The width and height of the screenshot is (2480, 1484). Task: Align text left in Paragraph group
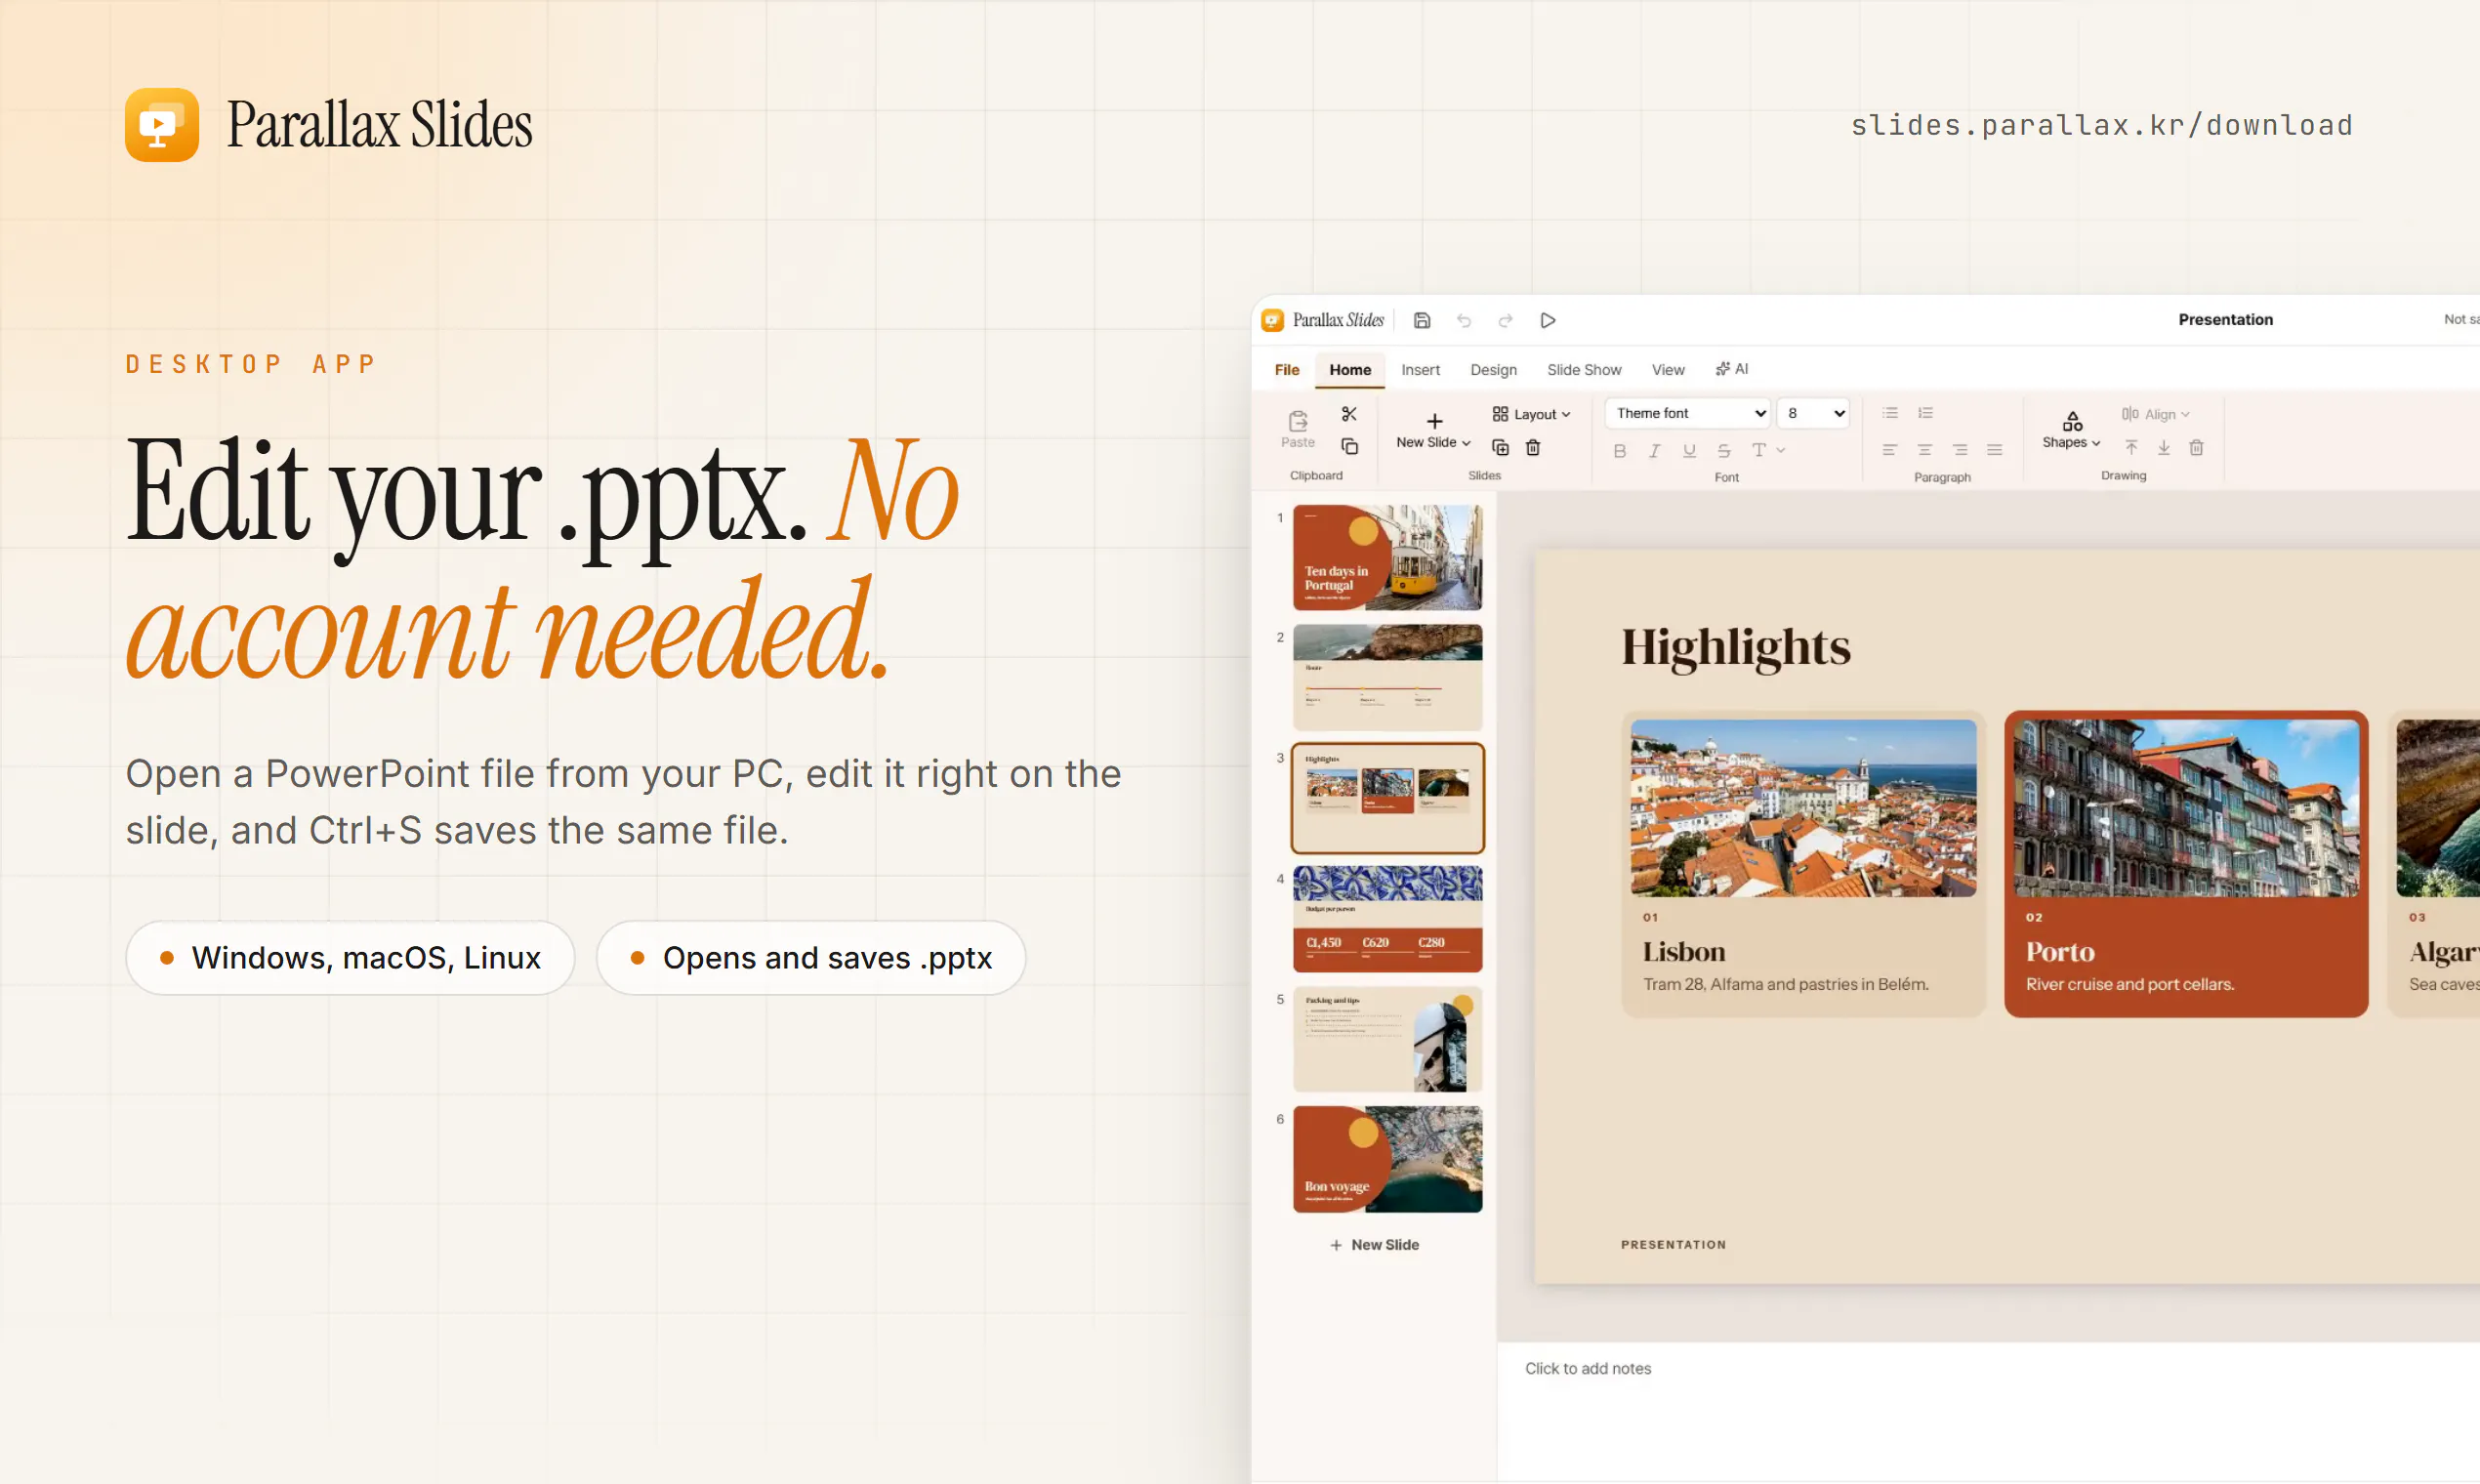(1889, 450)
